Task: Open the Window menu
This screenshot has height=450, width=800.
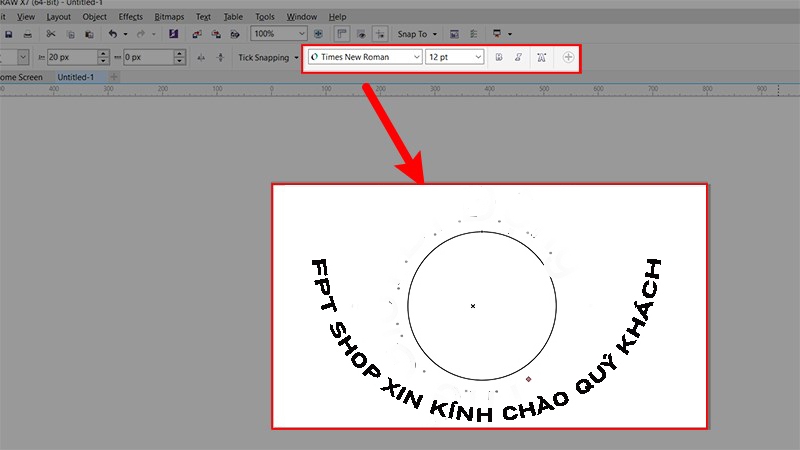Action: click(302, 17)
